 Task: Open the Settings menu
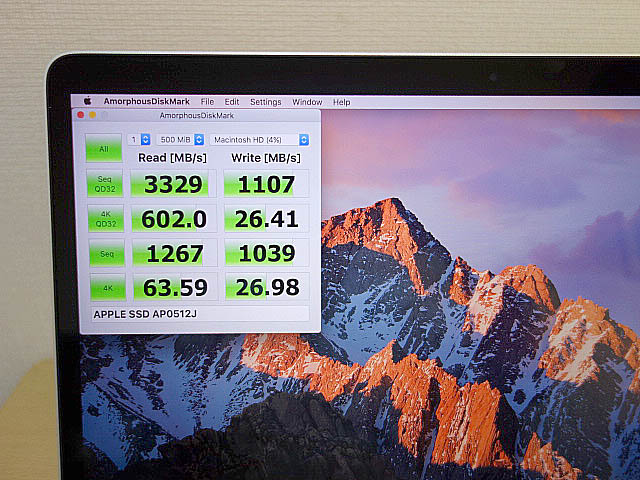265,102
